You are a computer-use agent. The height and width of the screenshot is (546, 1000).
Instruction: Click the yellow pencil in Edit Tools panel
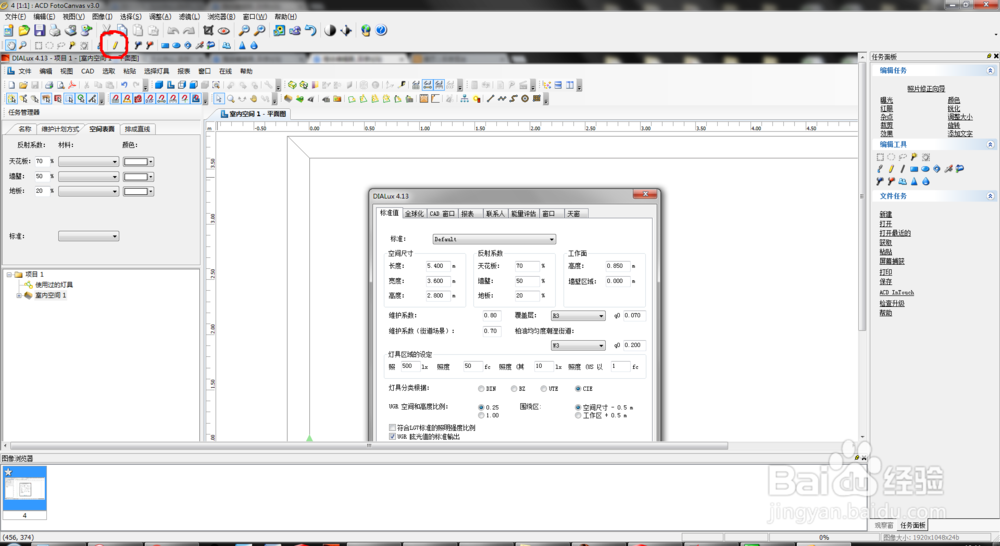click(x=891, y=169)
